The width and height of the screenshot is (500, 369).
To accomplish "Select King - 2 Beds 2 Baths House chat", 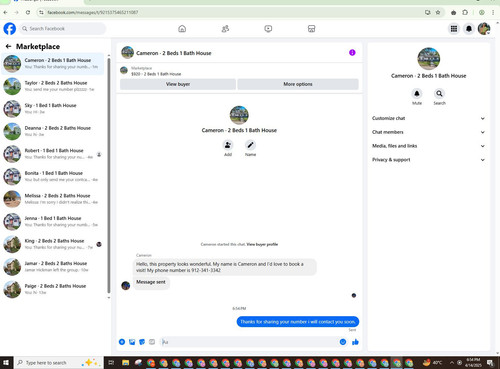I will [53, 244].
